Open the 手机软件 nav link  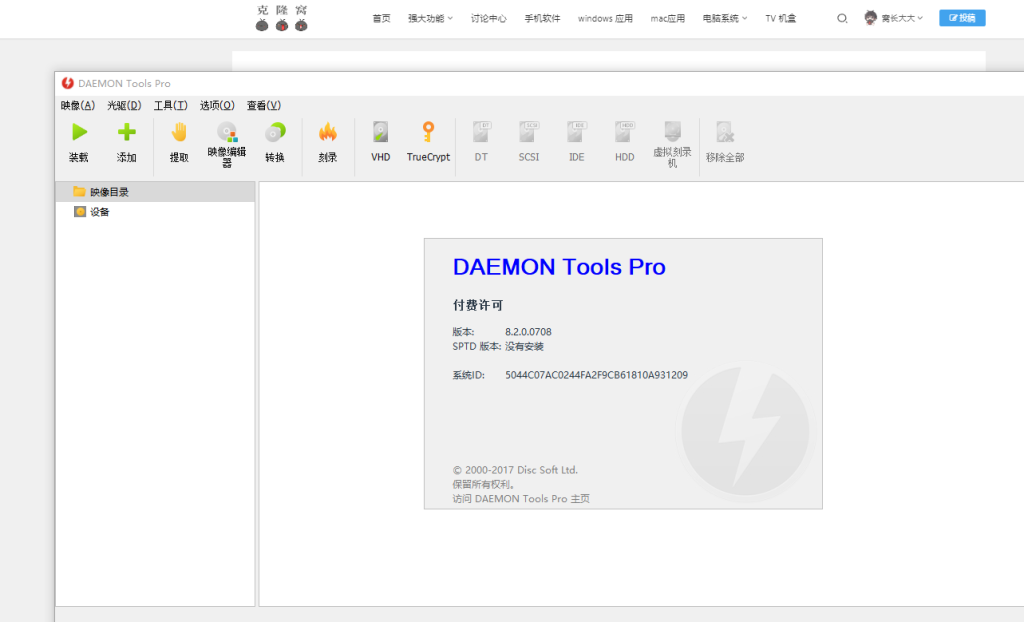[542, 18]
